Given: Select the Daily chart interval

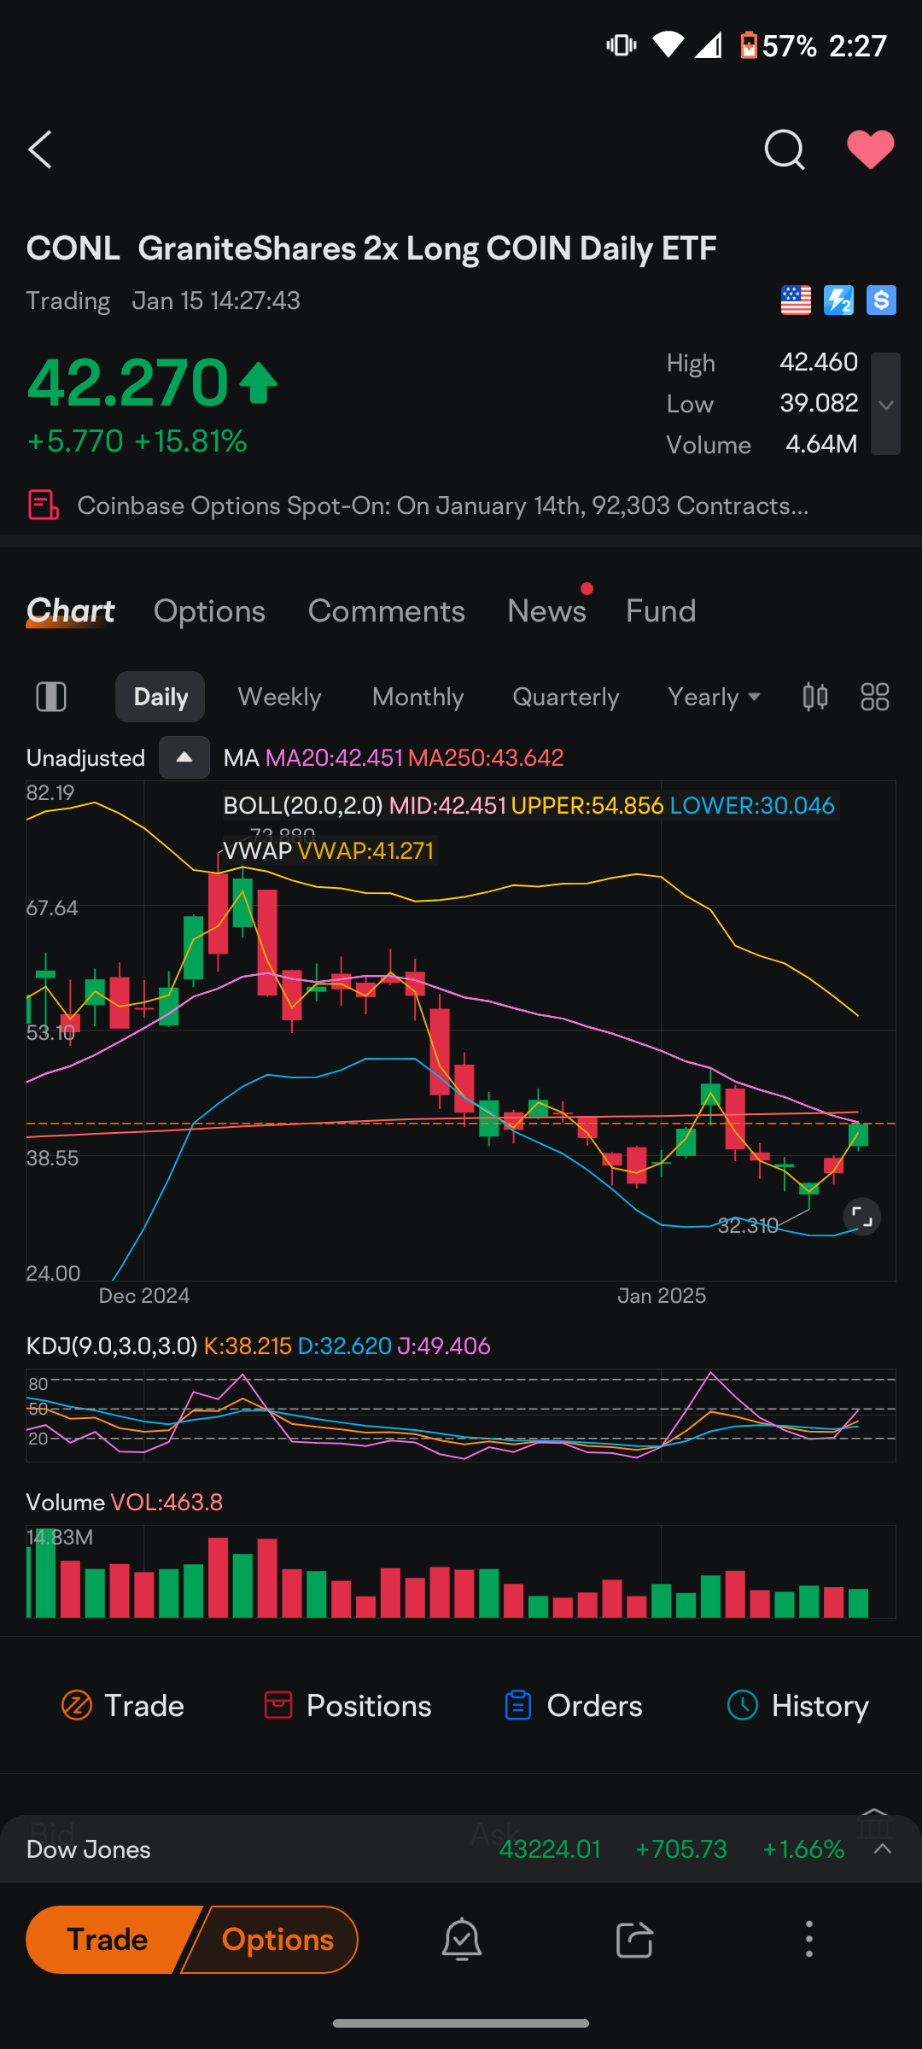Looking at the screenshot, I should point(161,697).
